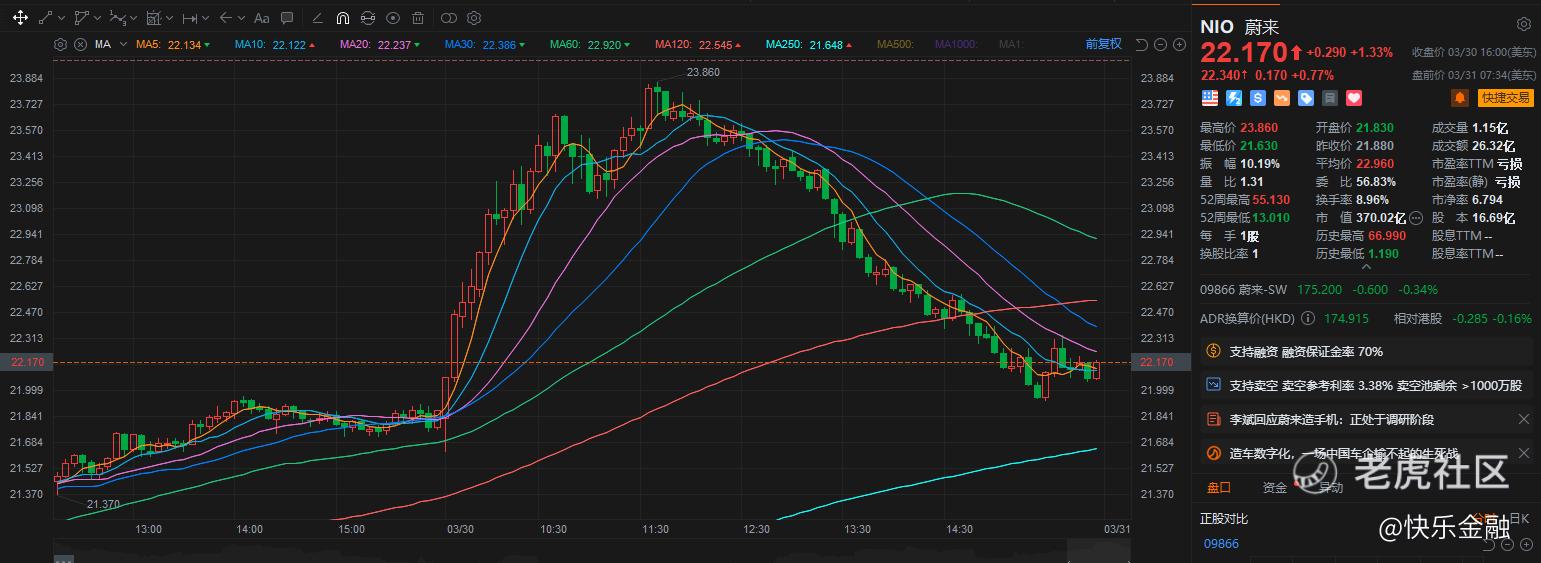Add a comment bubble note
Viewport: 1541px width, 563px height.
click(288, 18)
